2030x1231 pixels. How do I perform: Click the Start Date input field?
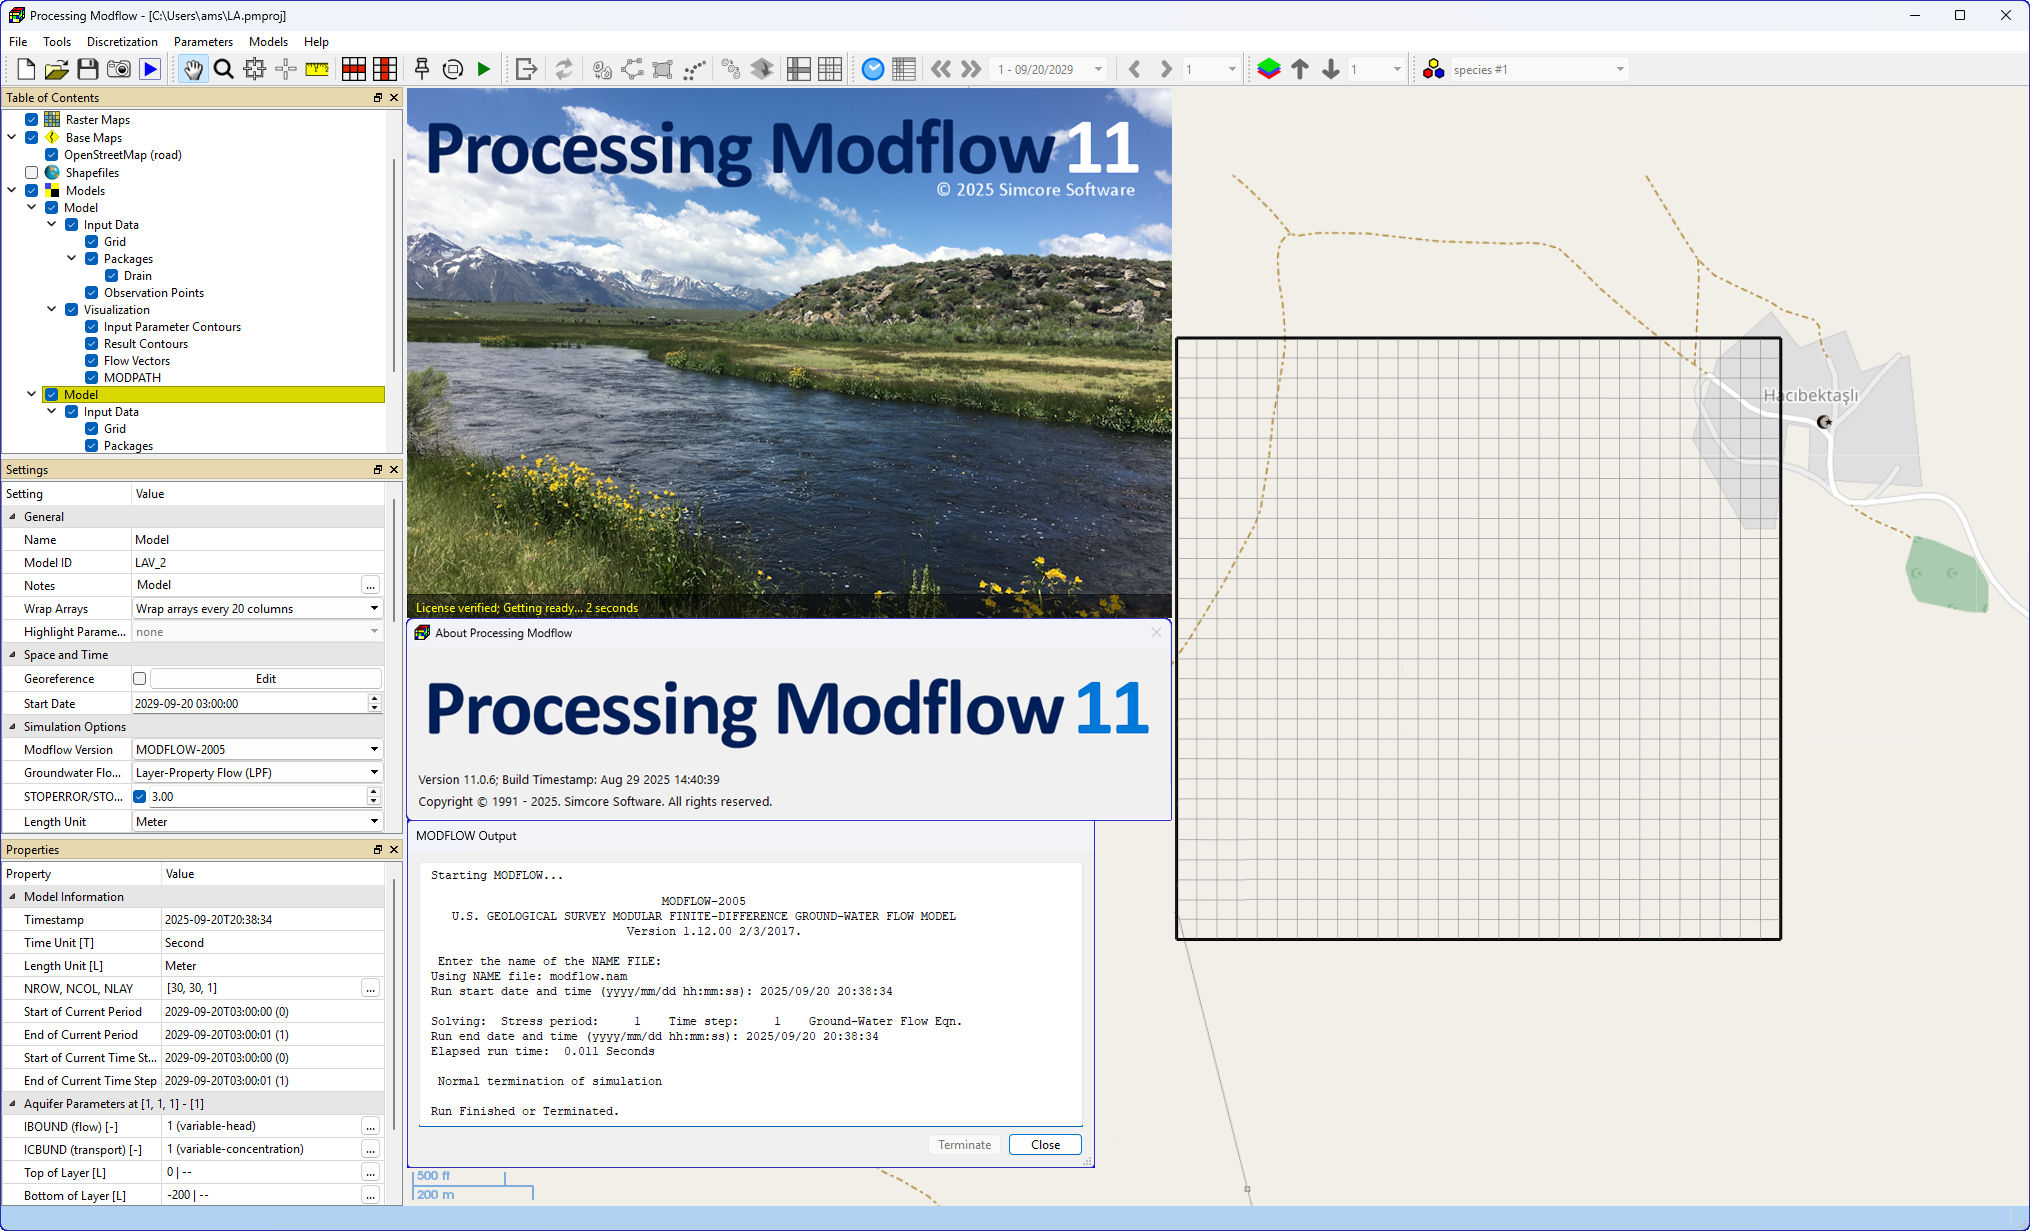(x=250, y=704)
